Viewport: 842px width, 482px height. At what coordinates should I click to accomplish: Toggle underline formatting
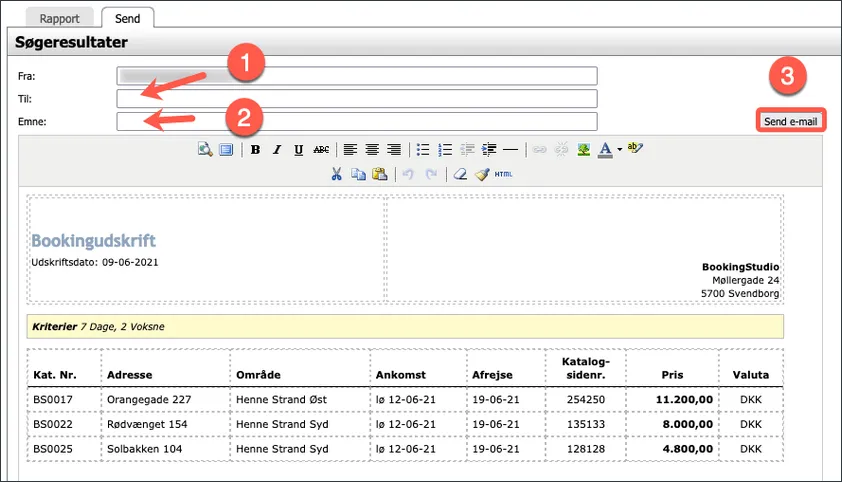point(298,150)
